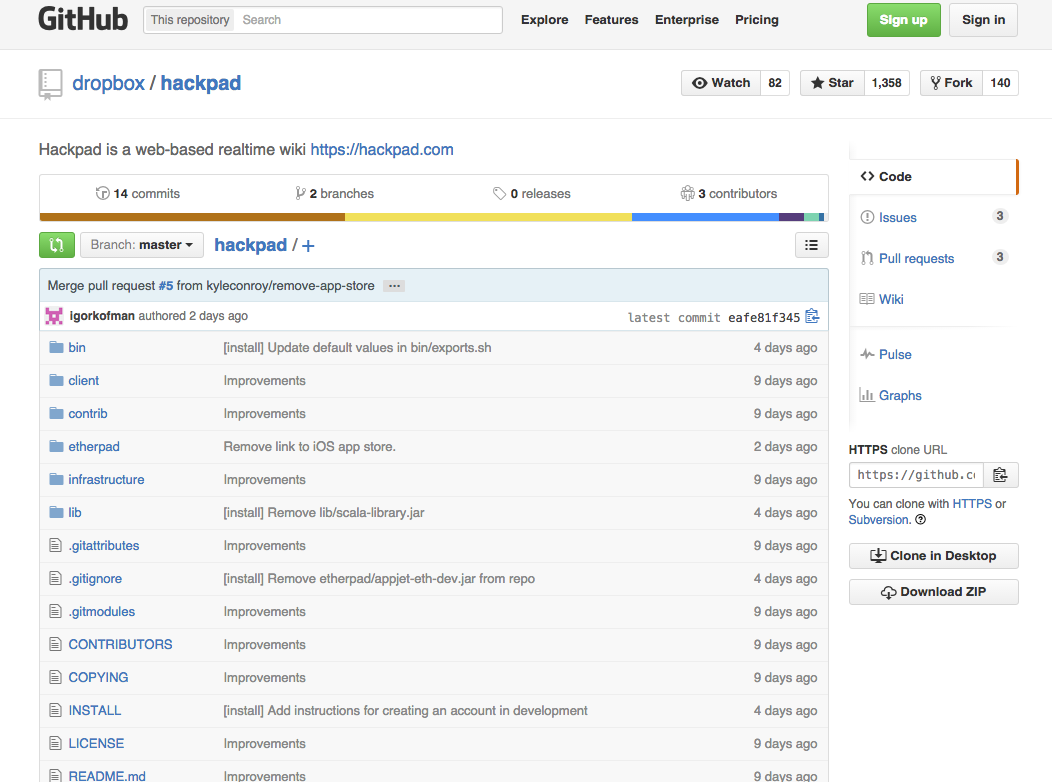1052x782 pixels.
Task: Click the client folder icon
Action: (x=56, y=380)
